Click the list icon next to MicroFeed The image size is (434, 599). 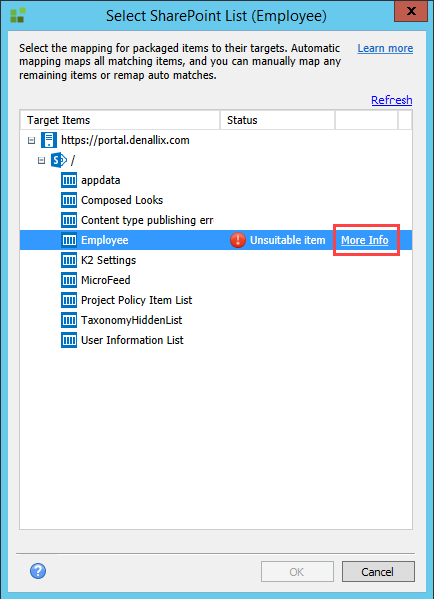point(69,280)
